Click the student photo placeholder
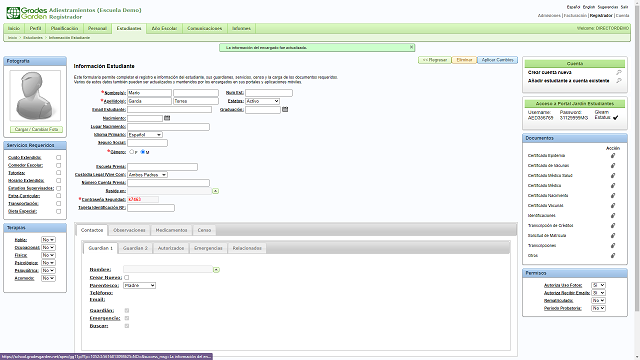 35,96
